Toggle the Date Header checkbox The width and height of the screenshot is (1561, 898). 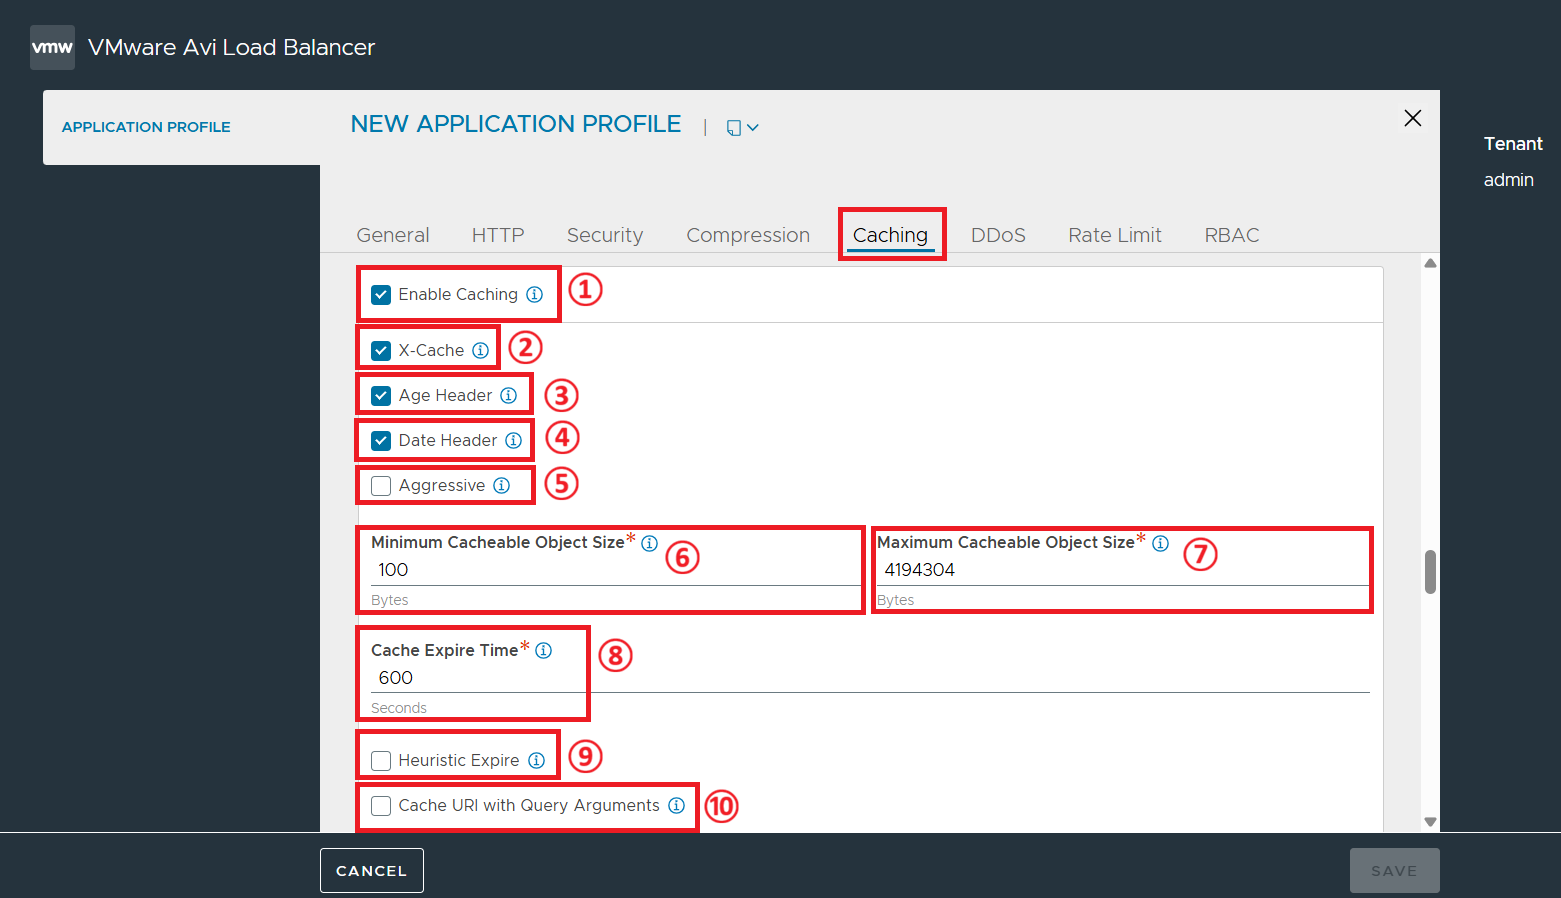pos(381,441)
